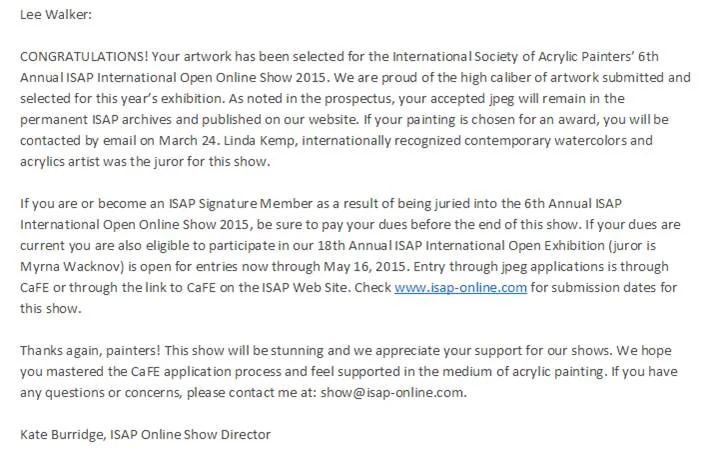The image size is (702, 463).
Task: Click the name 'Myrna Wacknov'
Action: [x=70, y=266]
